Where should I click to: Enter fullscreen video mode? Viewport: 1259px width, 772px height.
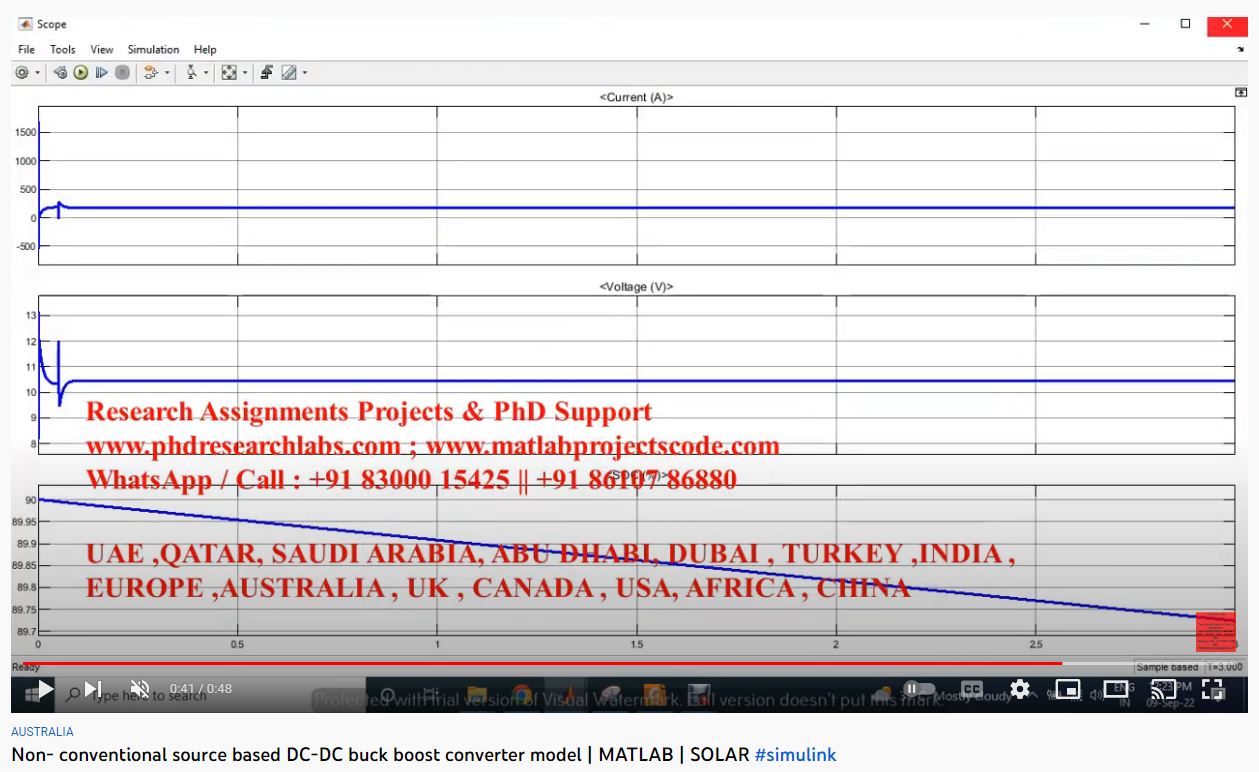1212,689
